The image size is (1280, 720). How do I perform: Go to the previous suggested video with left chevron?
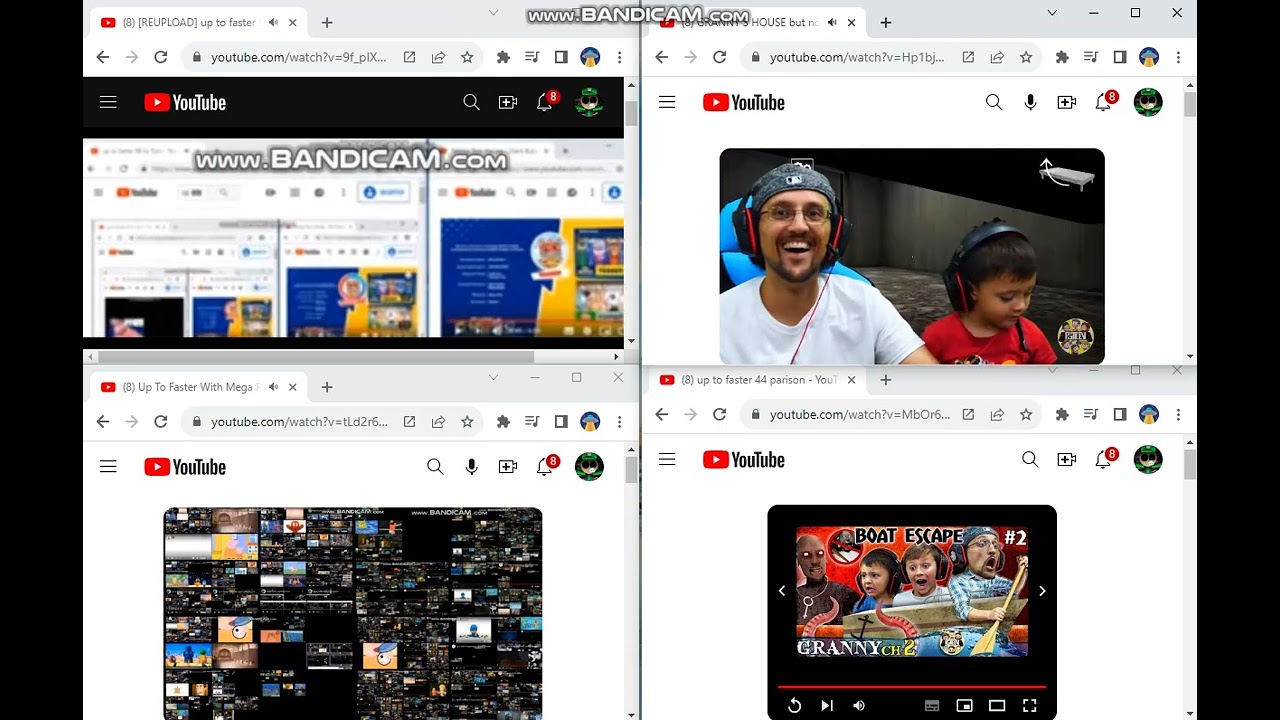pos(782,591)
